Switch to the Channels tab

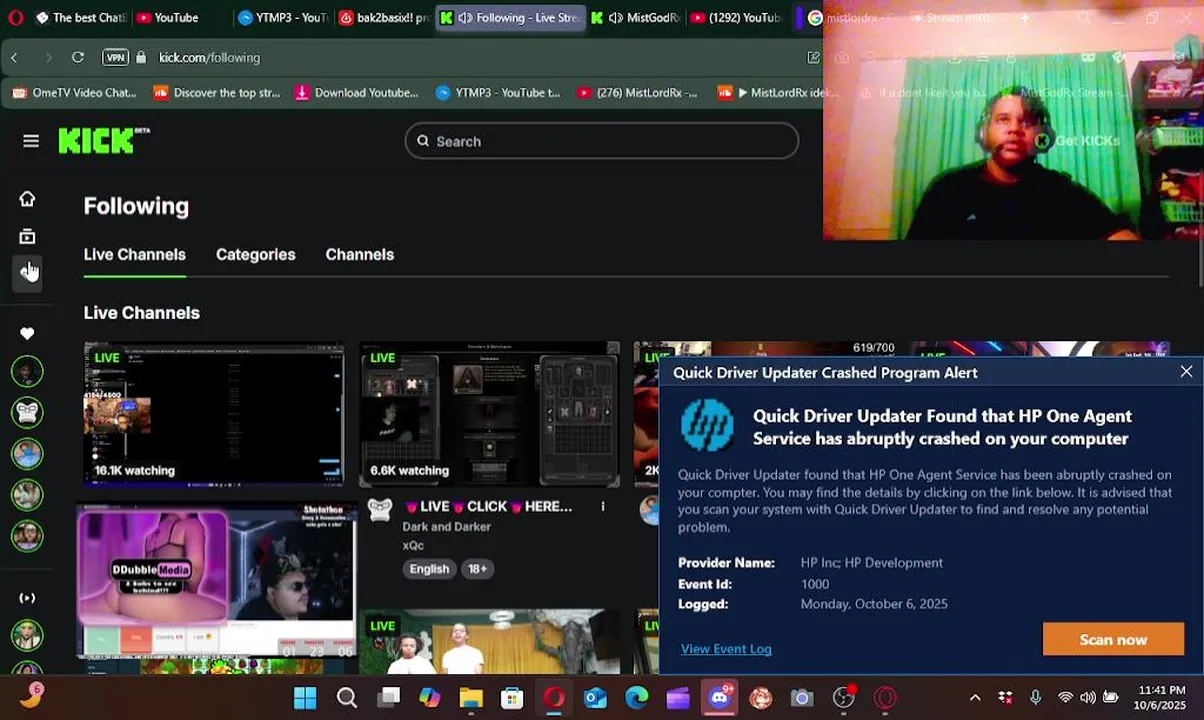tap(359, 254)
